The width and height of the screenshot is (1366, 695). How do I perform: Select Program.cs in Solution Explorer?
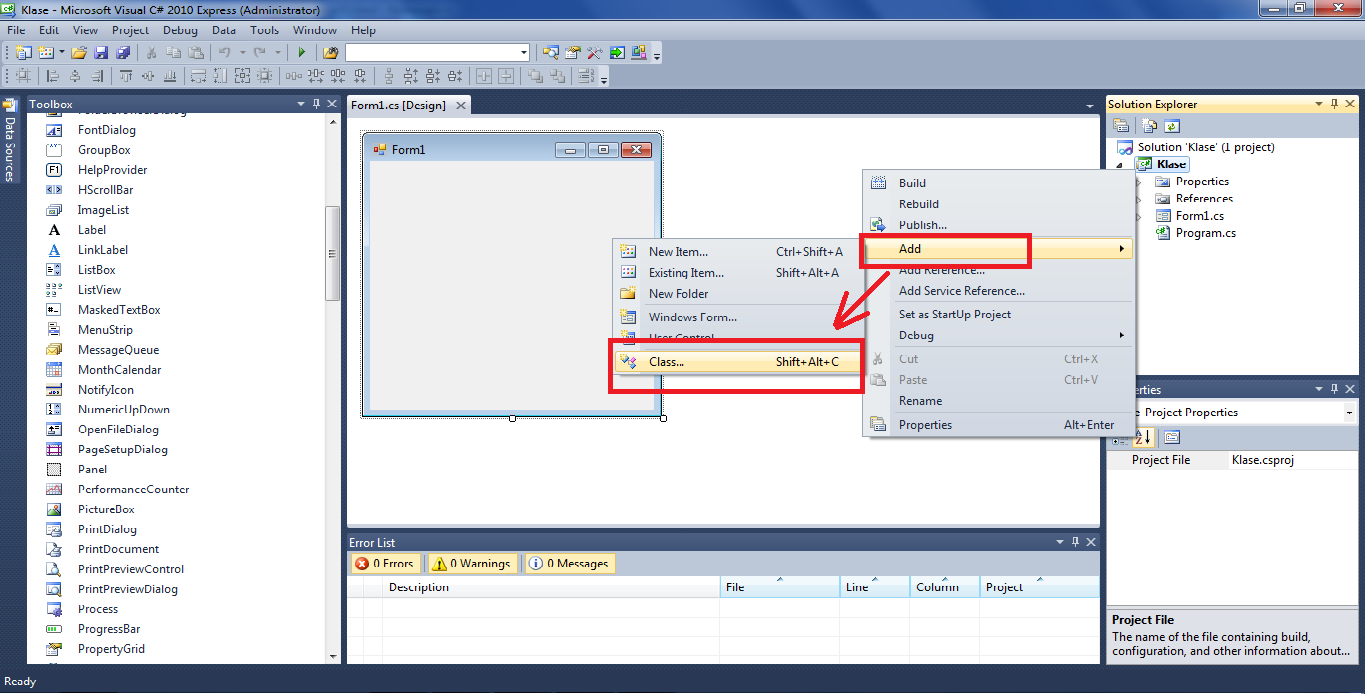1205,232
